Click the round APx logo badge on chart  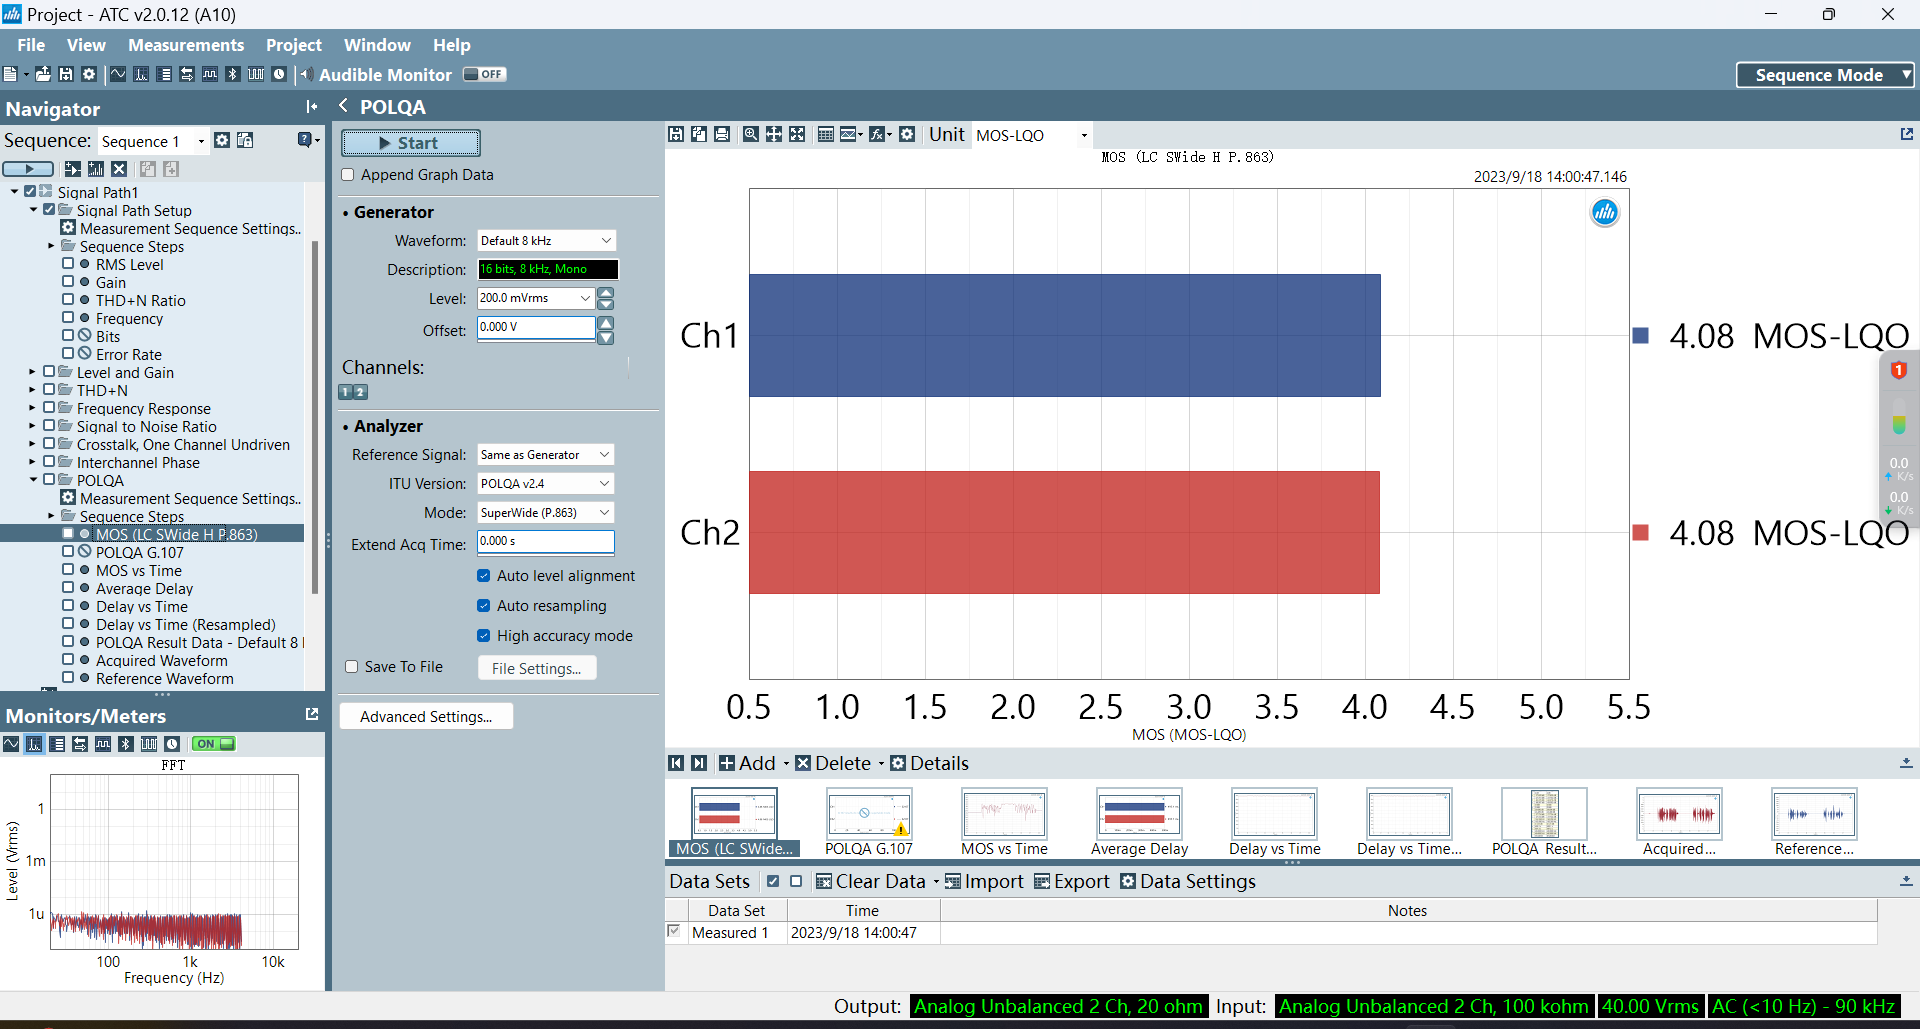(x=1605, y=212)
